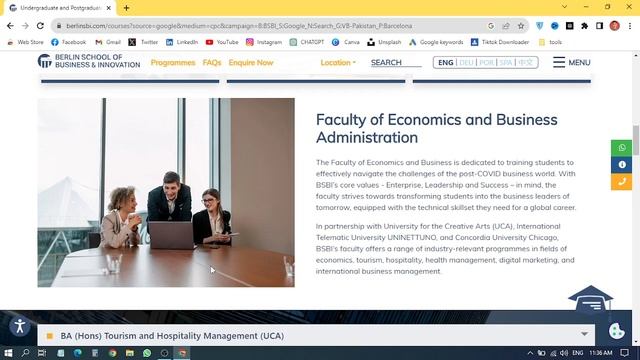Expand the BA Tourism and Hospitality course row
640x360 pixels.
pos(316,336)
